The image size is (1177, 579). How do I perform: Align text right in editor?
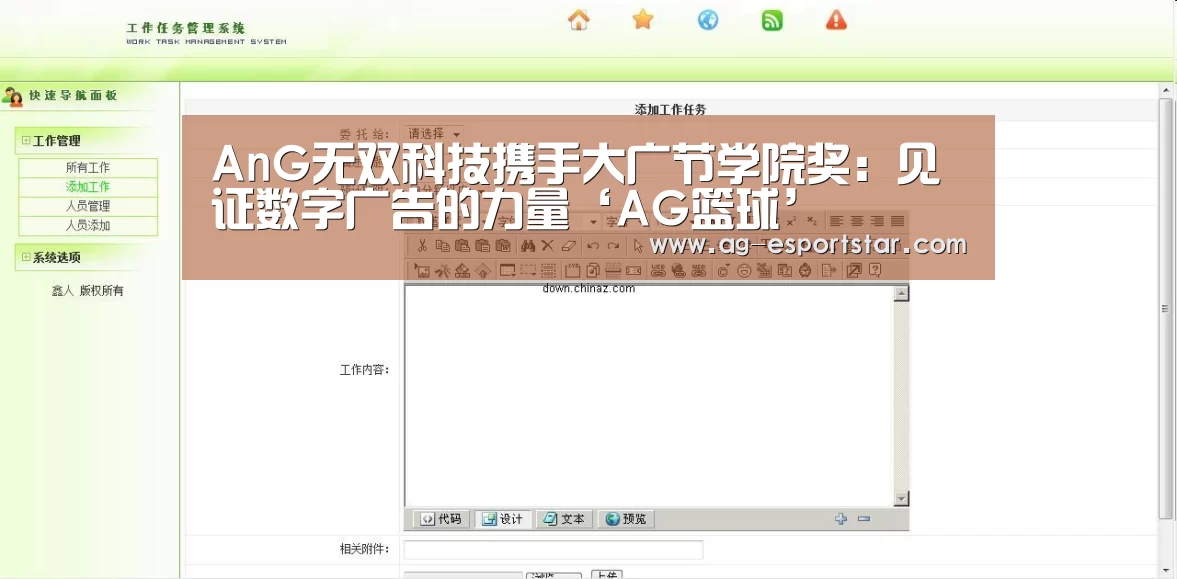tap(877, 221)
